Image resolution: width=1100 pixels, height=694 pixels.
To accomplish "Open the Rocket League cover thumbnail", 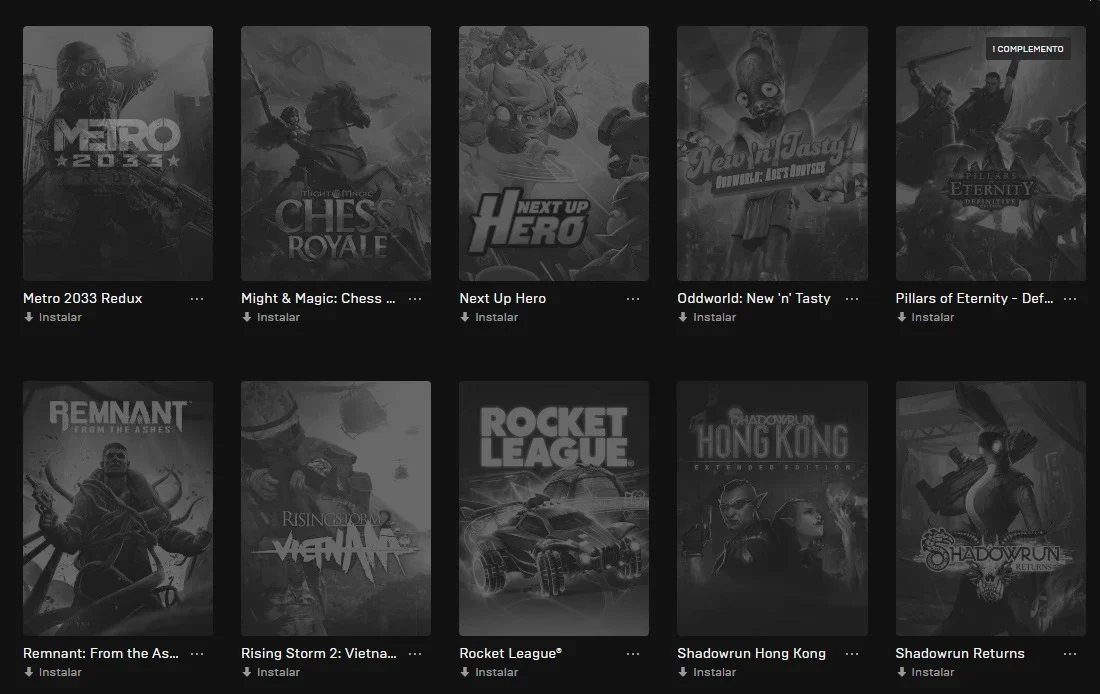I will coord(554,509).
